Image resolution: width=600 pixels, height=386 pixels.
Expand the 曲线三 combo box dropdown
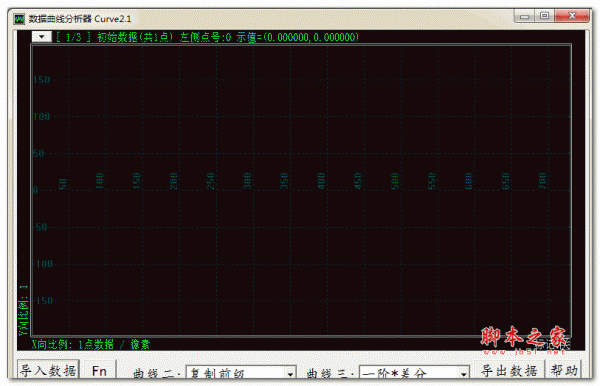(463, 374)
